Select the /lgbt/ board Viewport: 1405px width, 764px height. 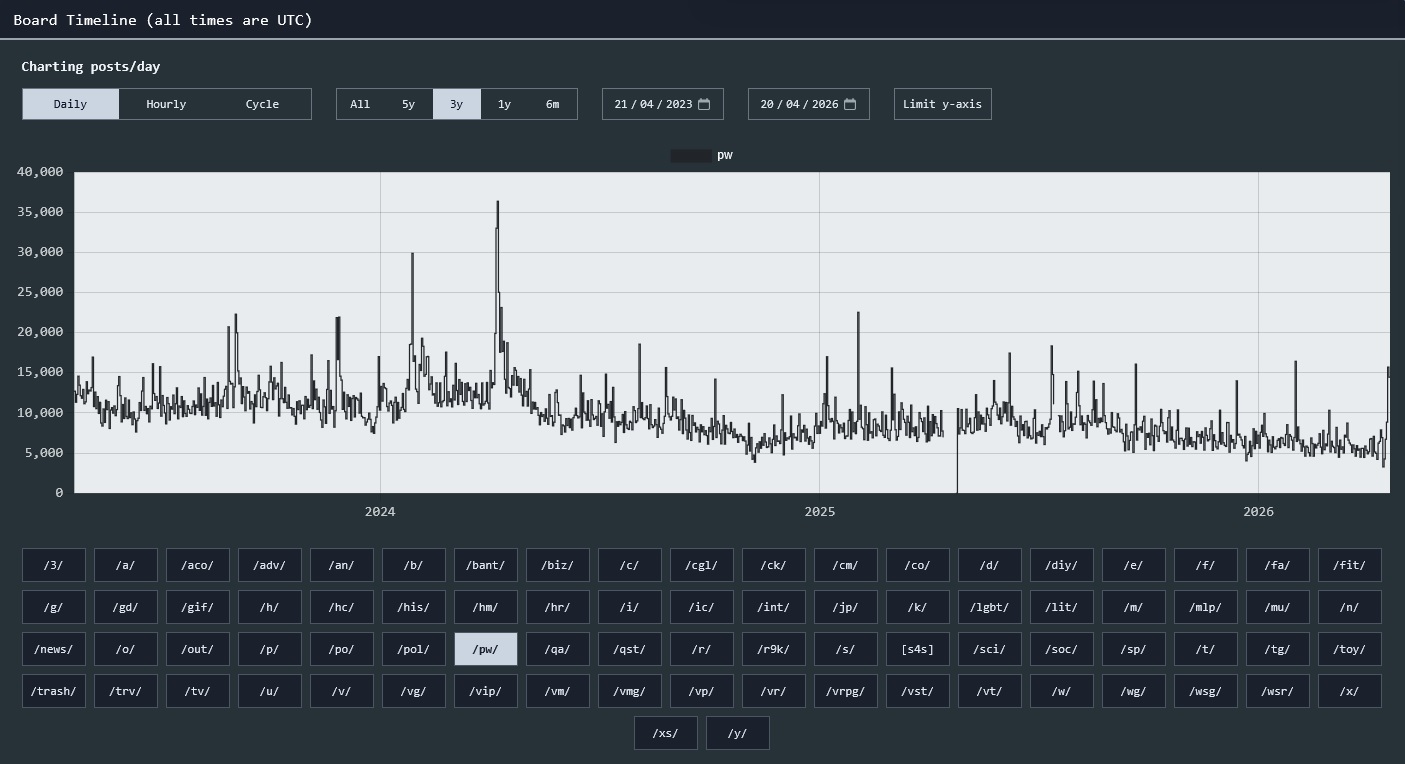[x=990, y=607]
